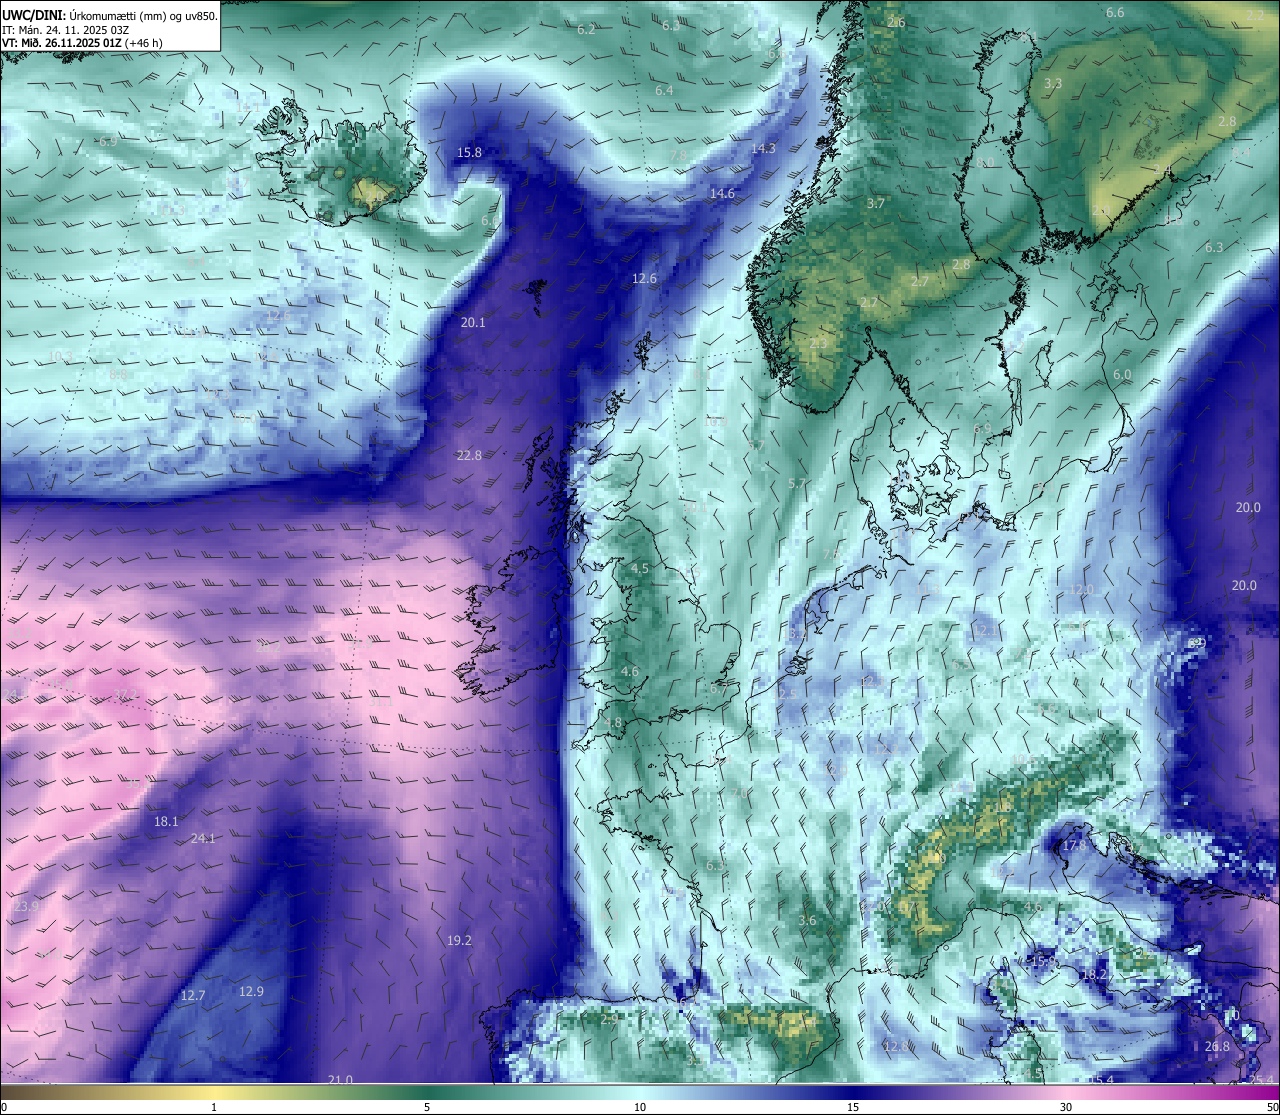Click the 3.7 value over Norway

point(876,203)
